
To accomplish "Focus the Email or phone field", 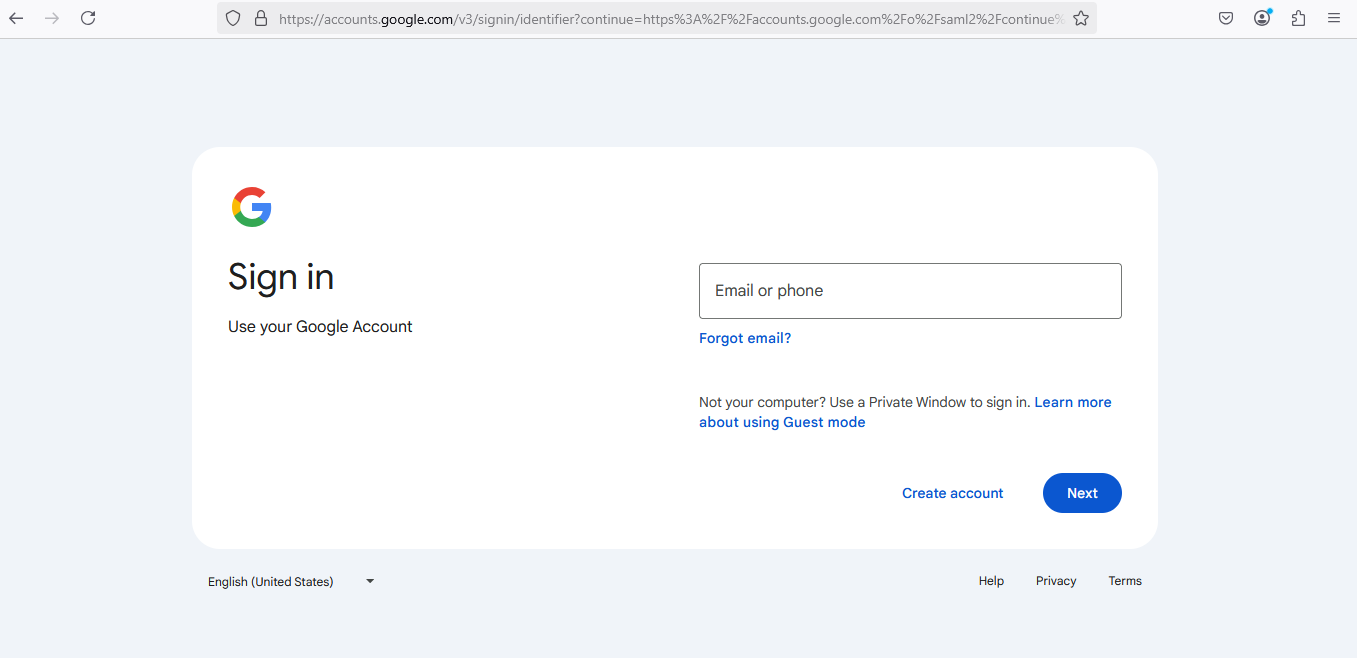I will pos(910,291).
